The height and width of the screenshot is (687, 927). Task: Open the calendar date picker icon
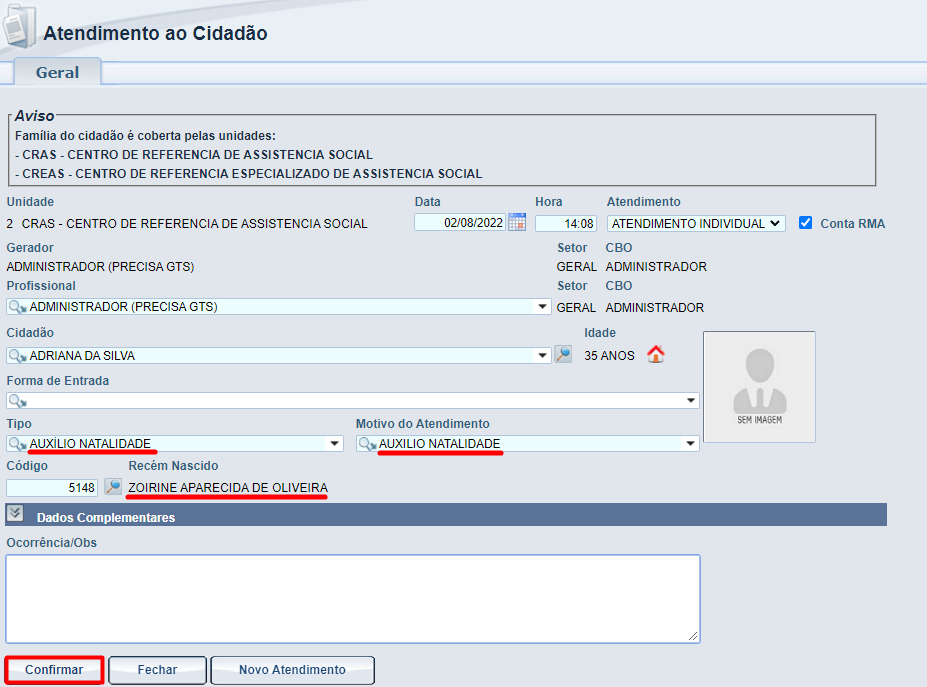517,223
